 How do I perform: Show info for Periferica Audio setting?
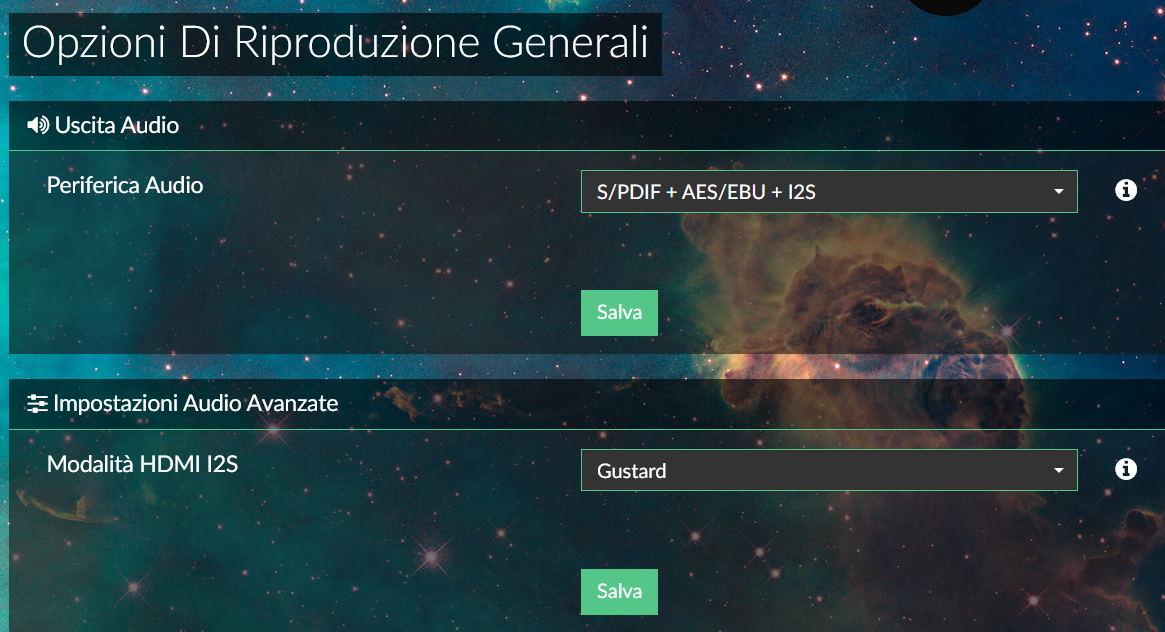(x=1126, y=190)
